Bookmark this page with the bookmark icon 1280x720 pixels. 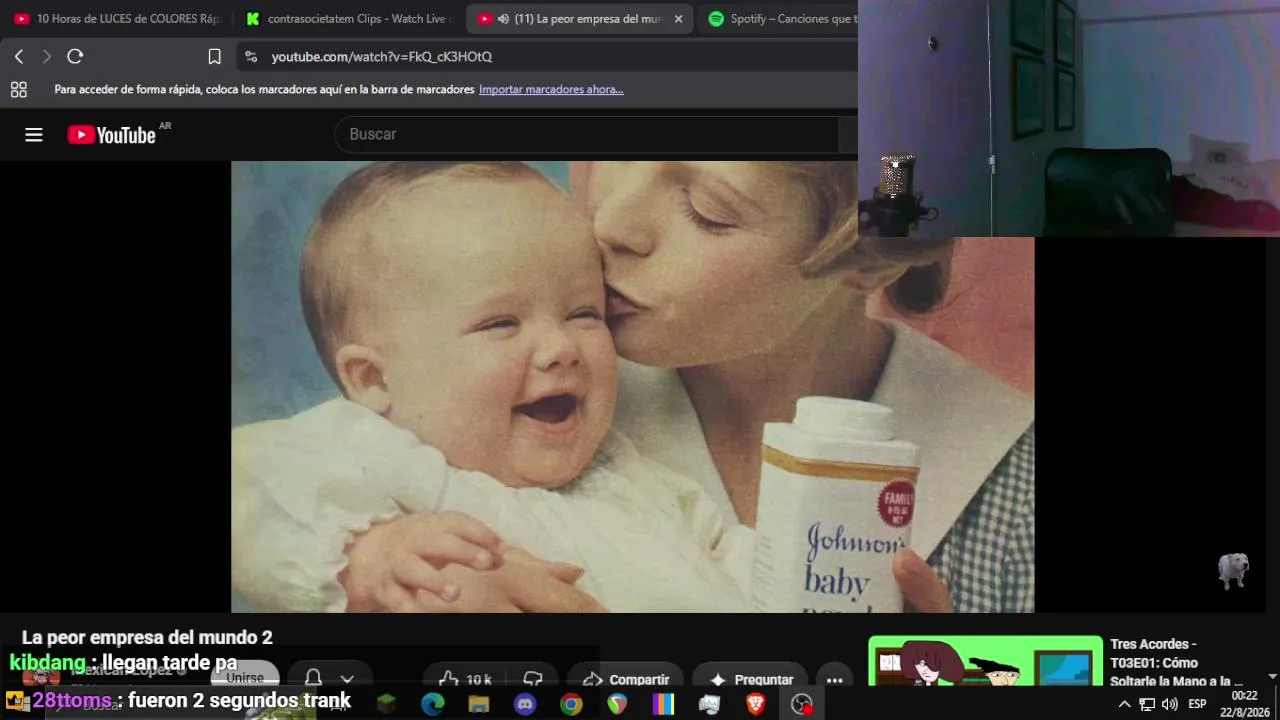pyautogui.click(x=214, y=57)
